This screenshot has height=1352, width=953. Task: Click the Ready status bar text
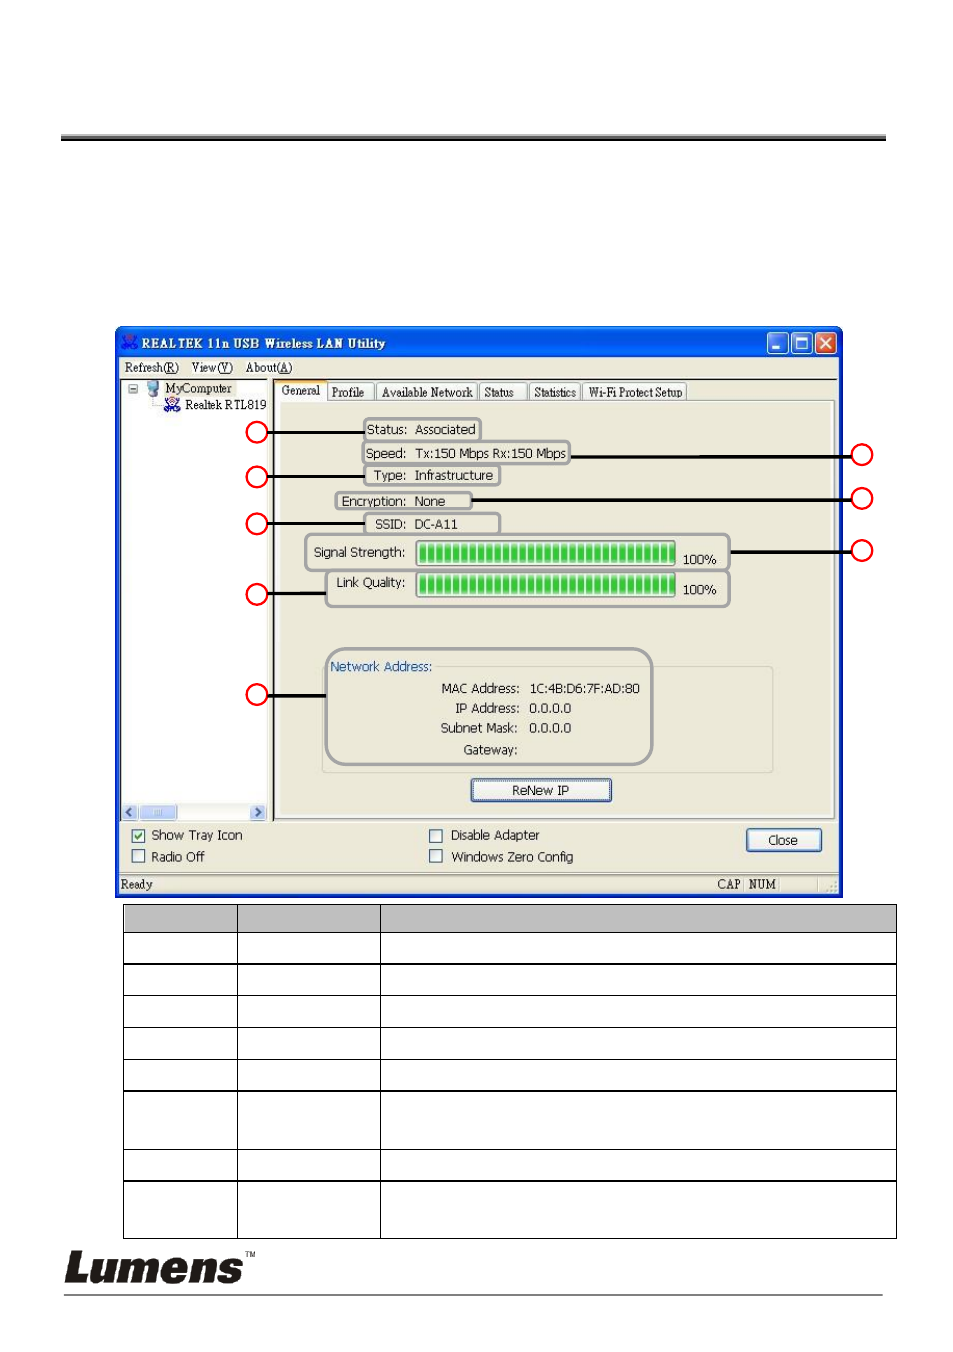click(137, 884)
